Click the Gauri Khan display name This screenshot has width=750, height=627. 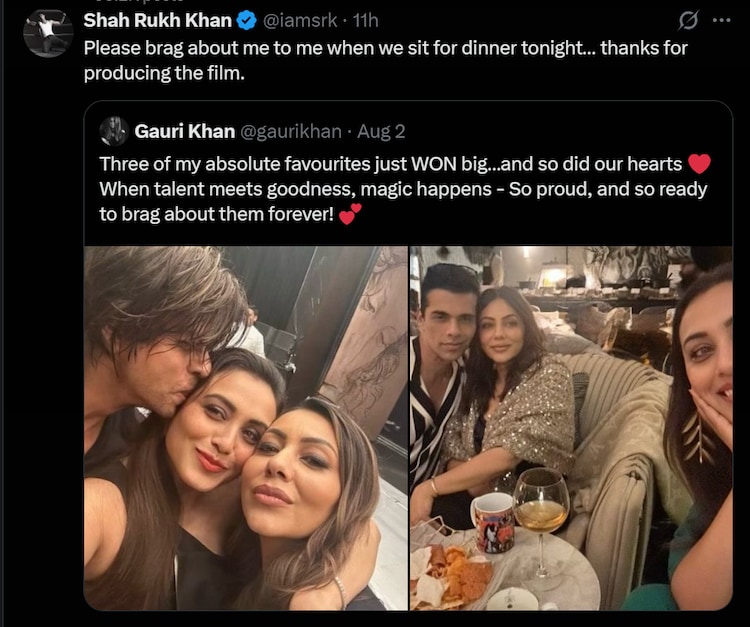(183, 131)
